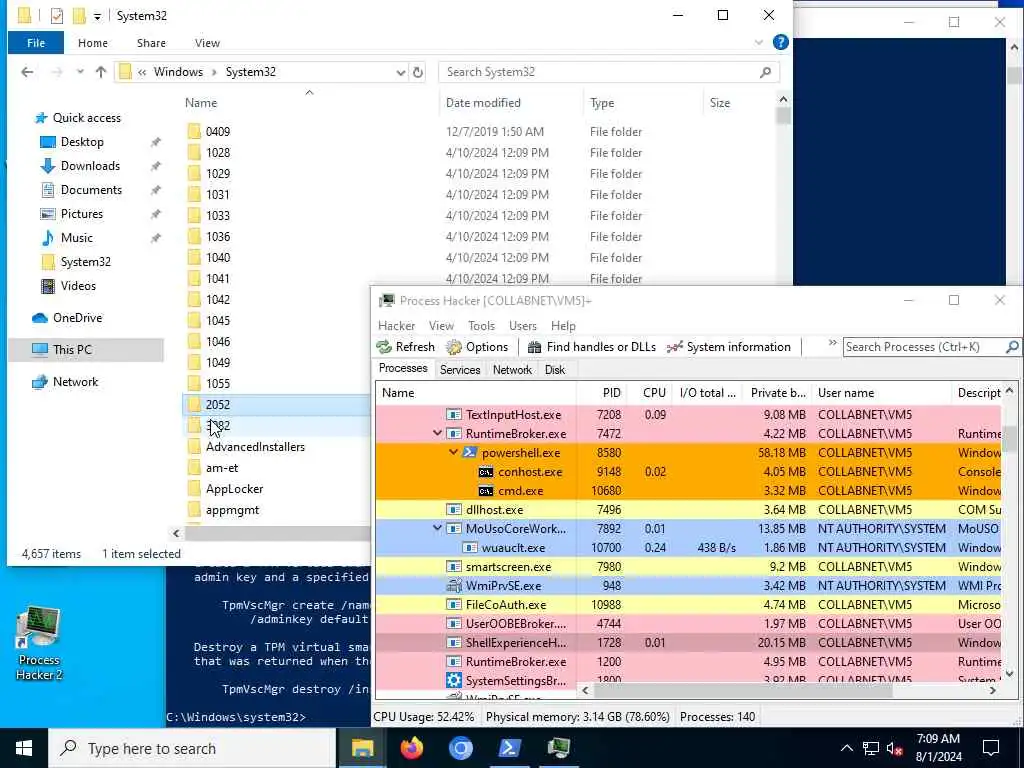Viewport: 1024px width, 768px height.
Task: Click Explorer refresh address button
Action: click(418, 72)
